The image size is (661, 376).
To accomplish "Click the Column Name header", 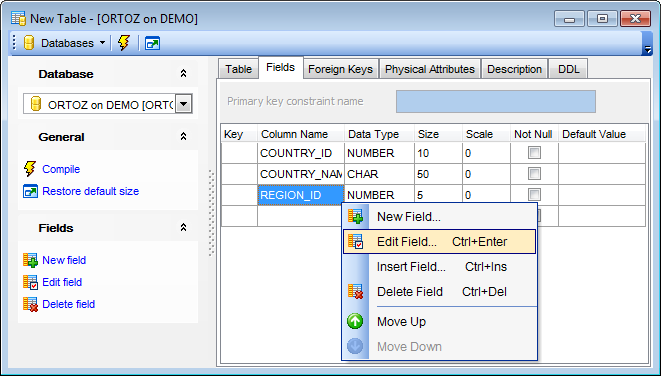I will pos(301,134).
